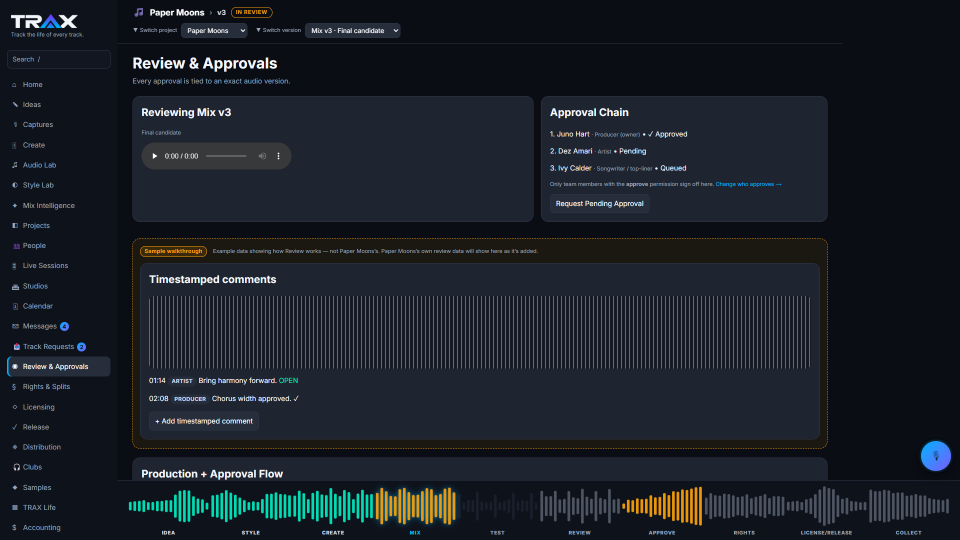
Task: Mute the audio player volume
Action: point(262,156)
